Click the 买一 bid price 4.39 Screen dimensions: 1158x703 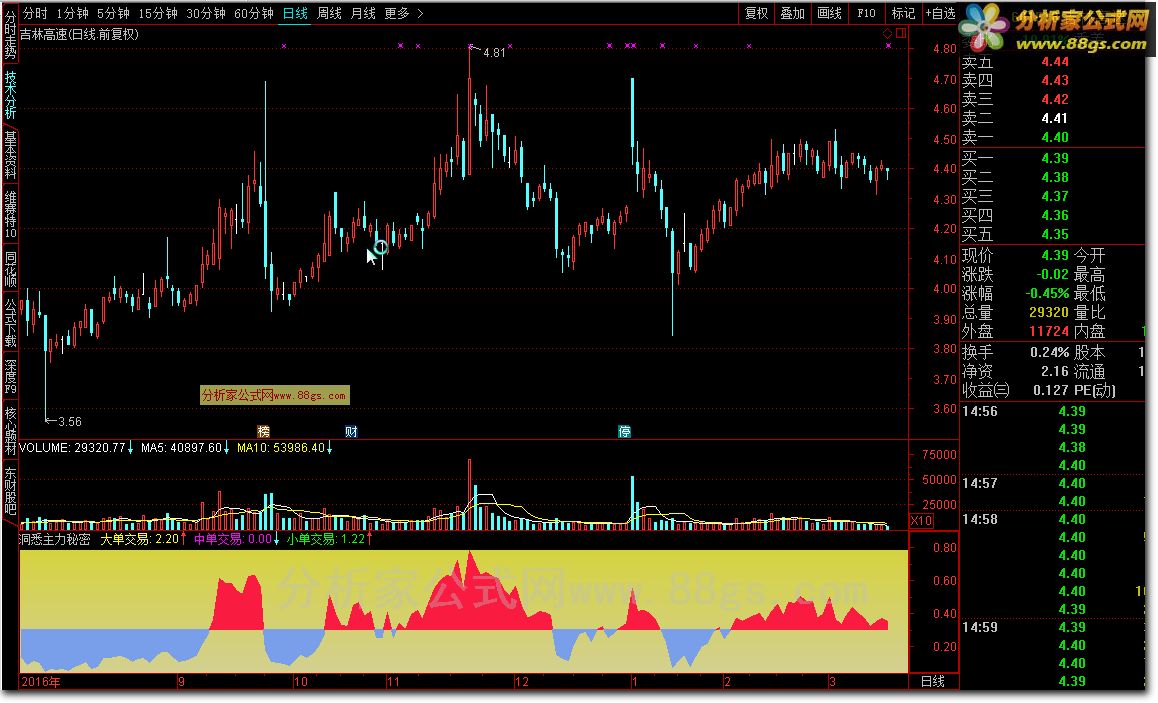point(1055,158)
